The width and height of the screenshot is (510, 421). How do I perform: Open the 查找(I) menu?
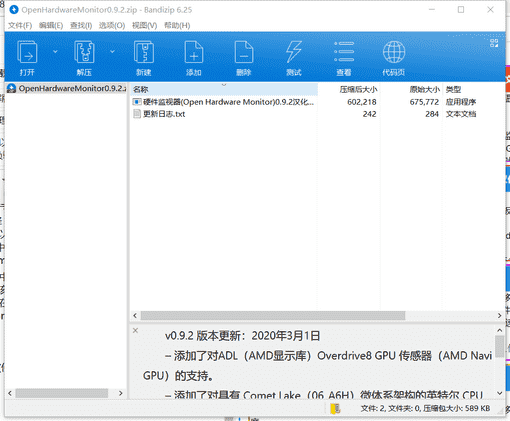(x=81, y=25)
